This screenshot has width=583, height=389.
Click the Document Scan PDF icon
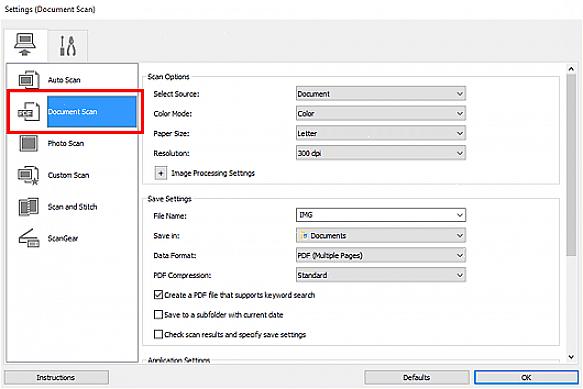[x=29, y=112]
